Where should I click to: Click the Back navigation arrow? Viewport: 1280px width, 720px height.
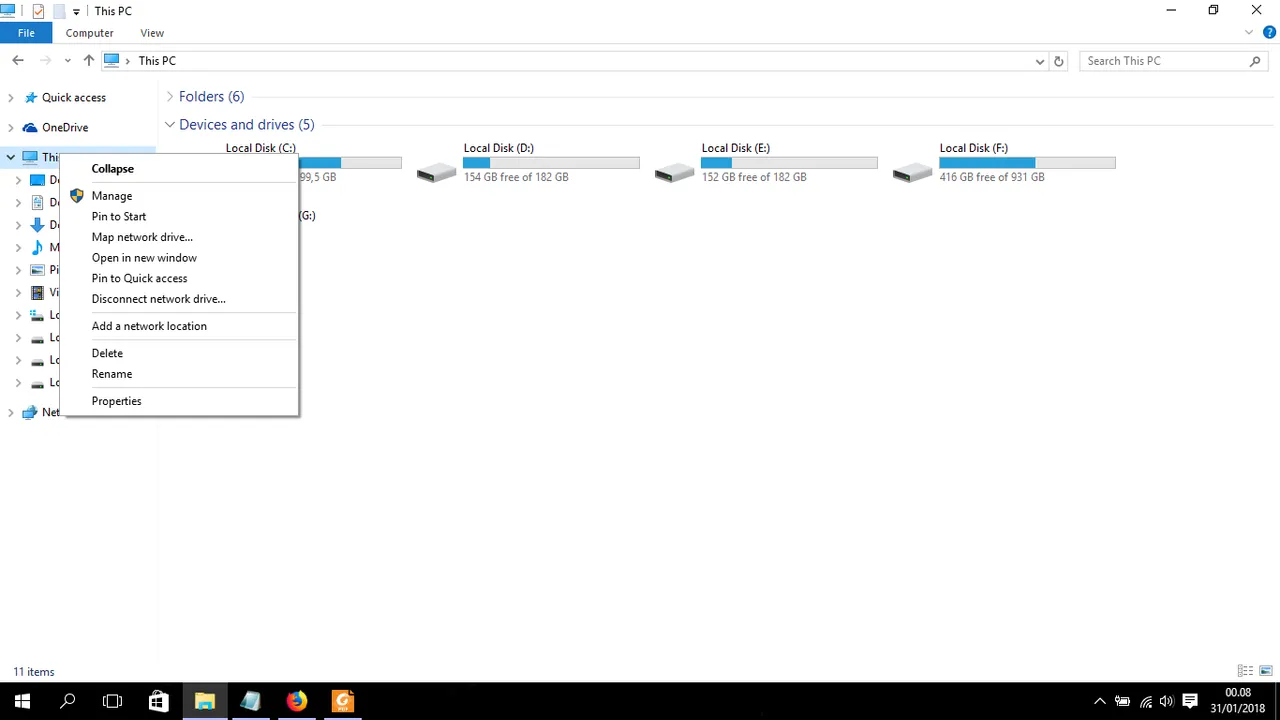18,61
